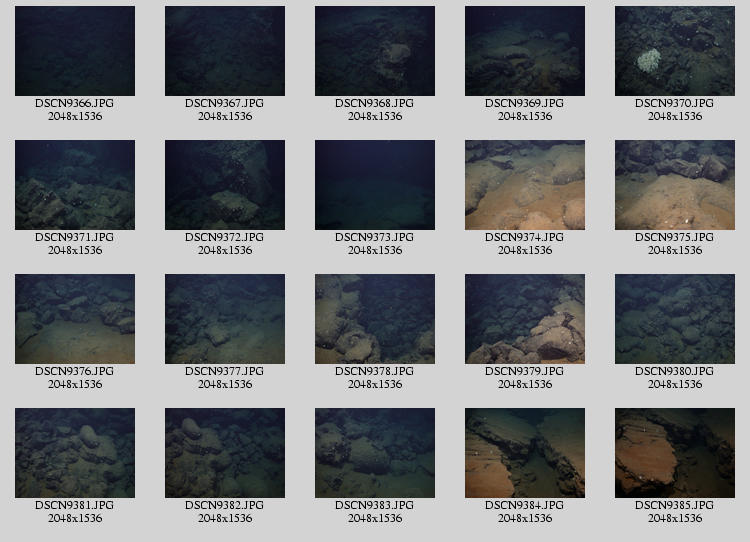The height and width of the screenshot is (542, 750).
Task: Click the DSCN9368.JPG seafloor thumbnail
Action: tap(375, 51)
